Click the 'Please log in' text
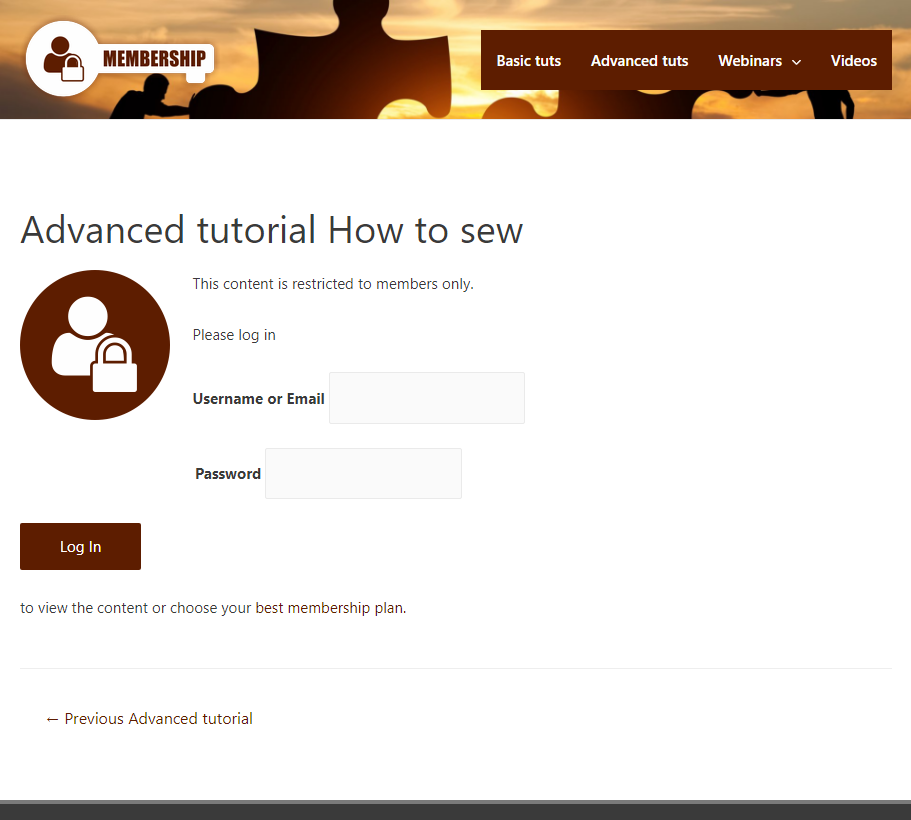Screen dimensions: 911x820 click(234, 335)
